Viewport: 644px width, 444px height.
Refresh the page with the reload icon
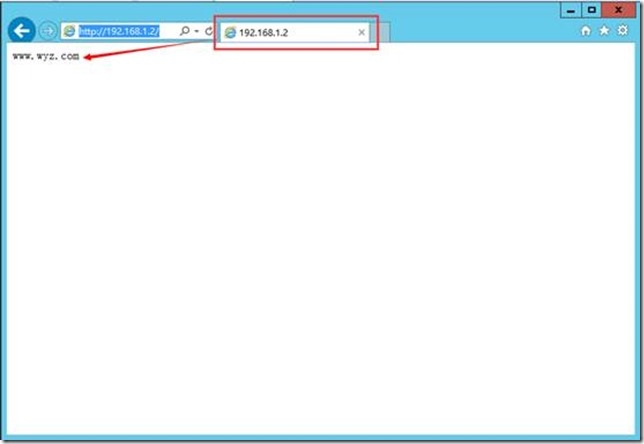[x=209, y=31]
